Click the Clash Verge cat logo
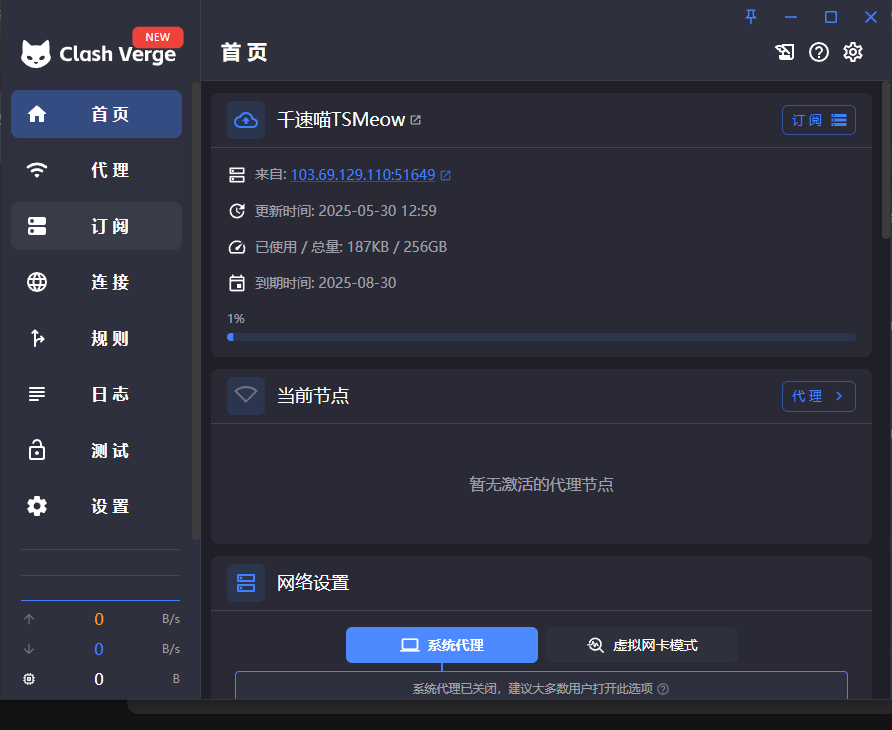This screenshot has height=730, width=892. 36,53
